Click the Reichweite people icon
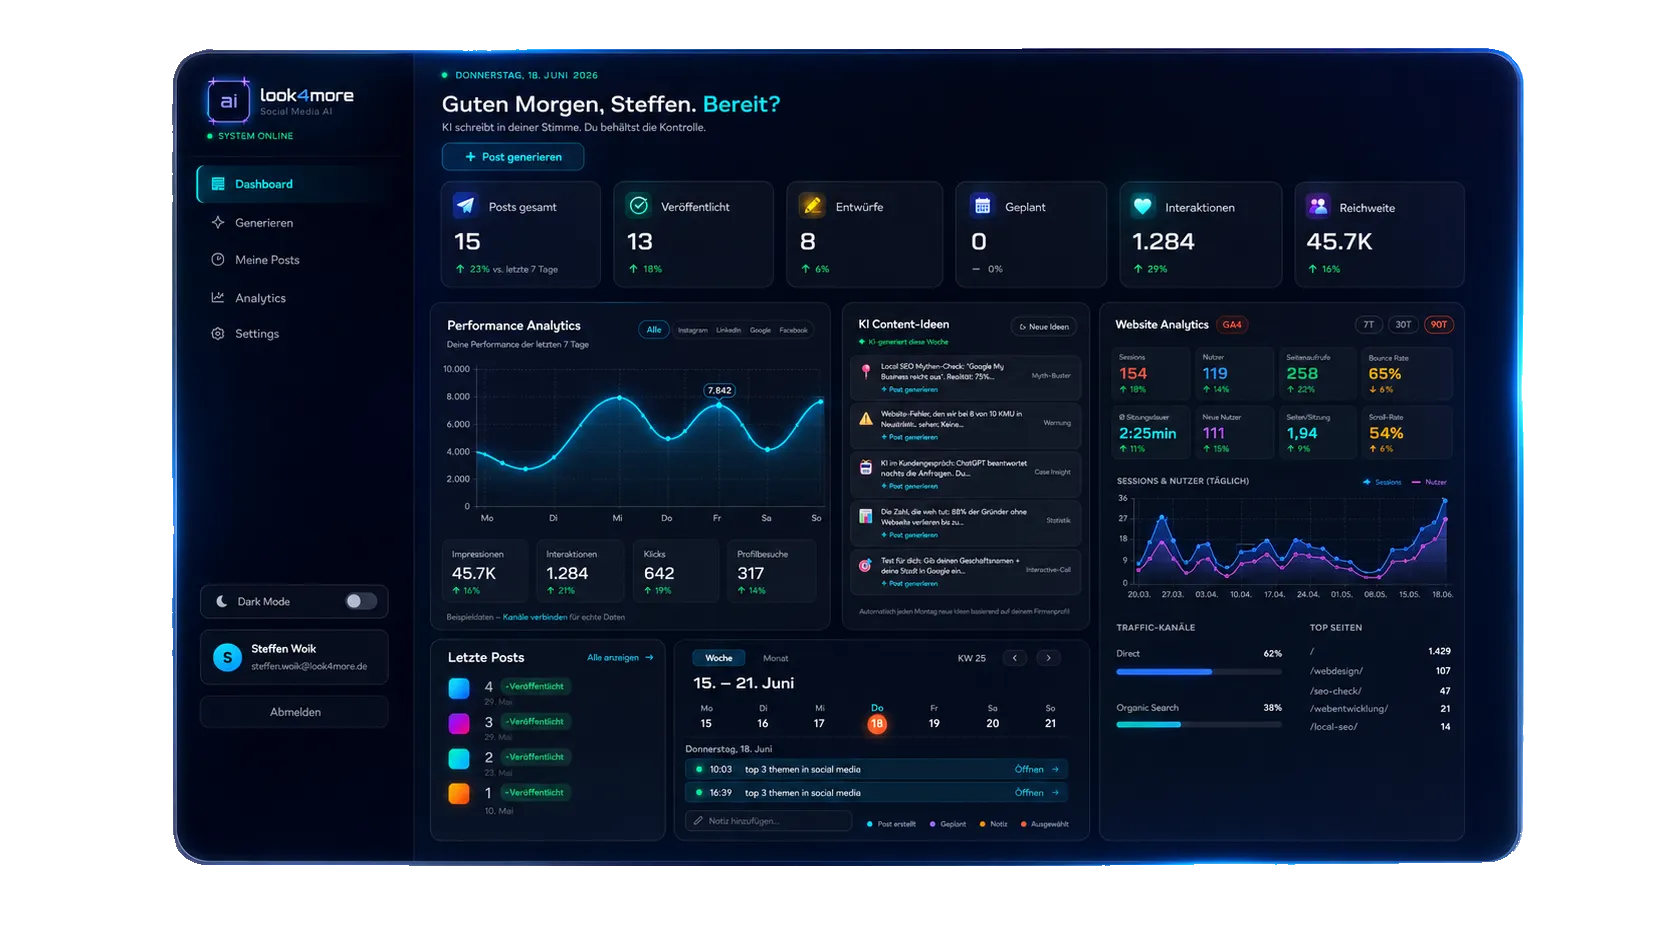 coord(1318,206)
